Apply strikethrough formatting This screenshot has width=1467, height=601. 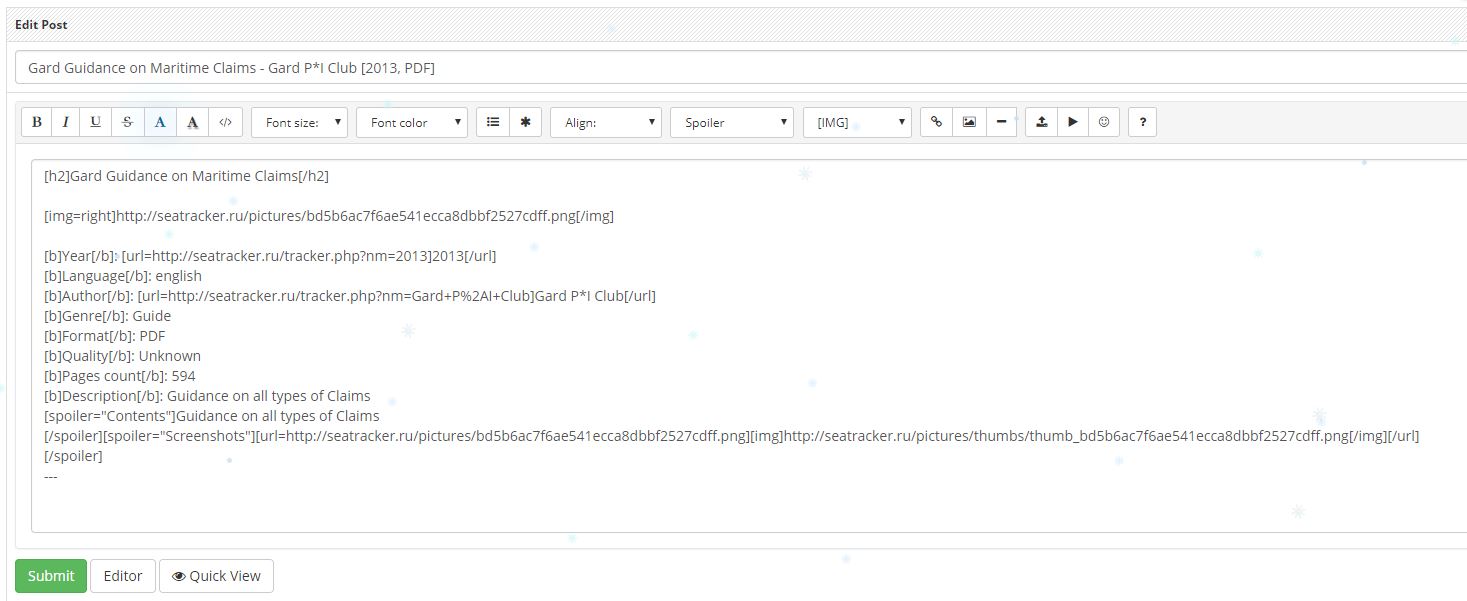point(127,122)
